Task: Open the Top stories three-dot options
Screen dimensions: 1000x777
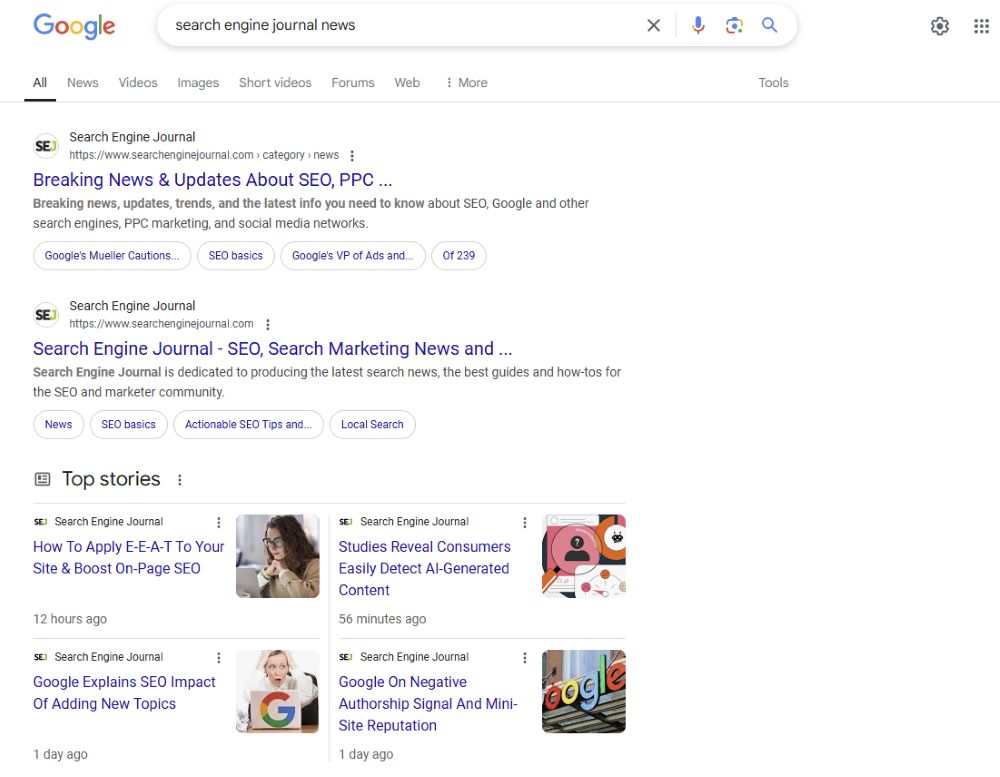Action: pos(180,480)
